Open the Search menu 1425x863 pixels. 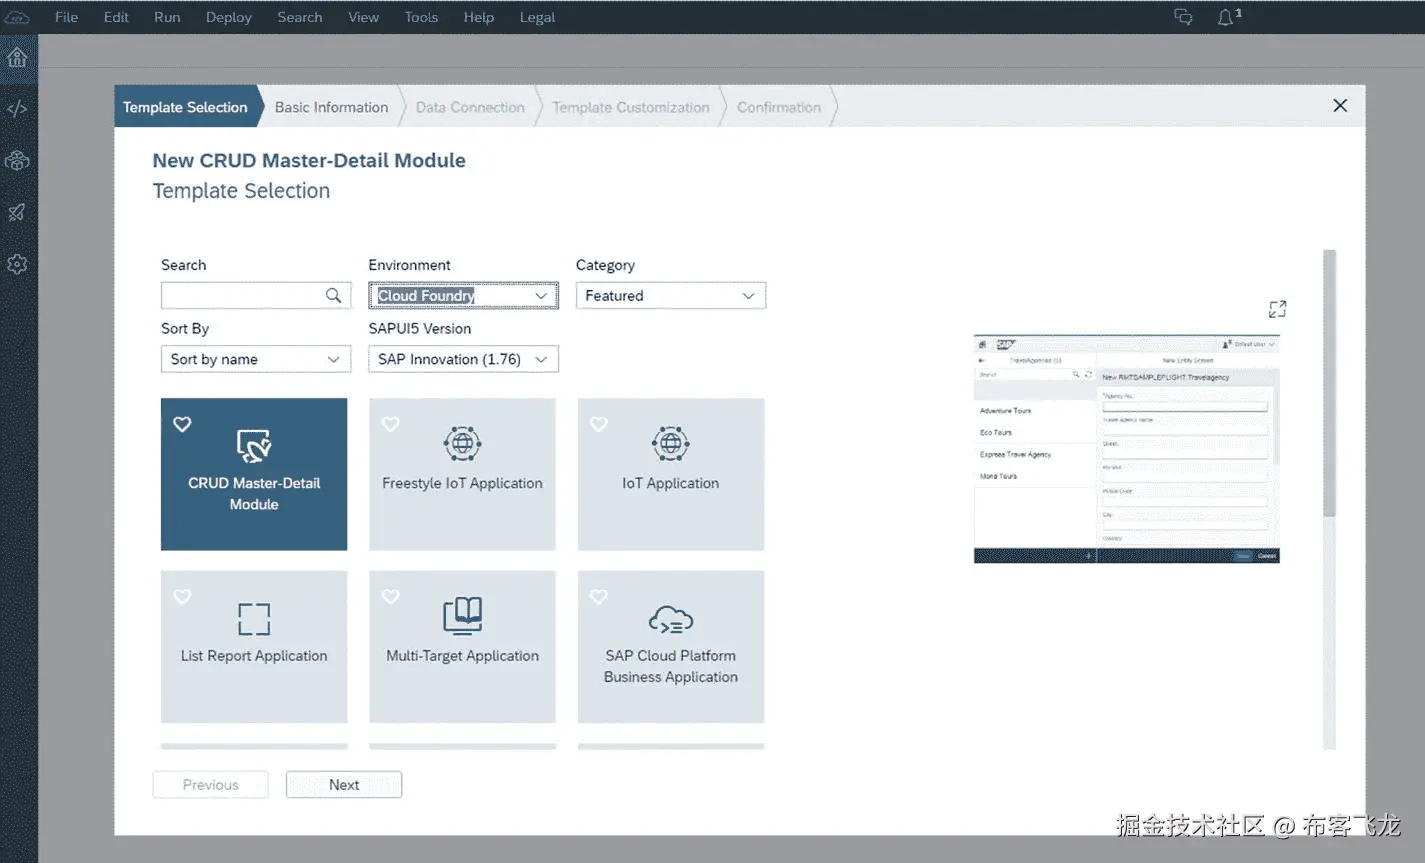coord(300,17)
